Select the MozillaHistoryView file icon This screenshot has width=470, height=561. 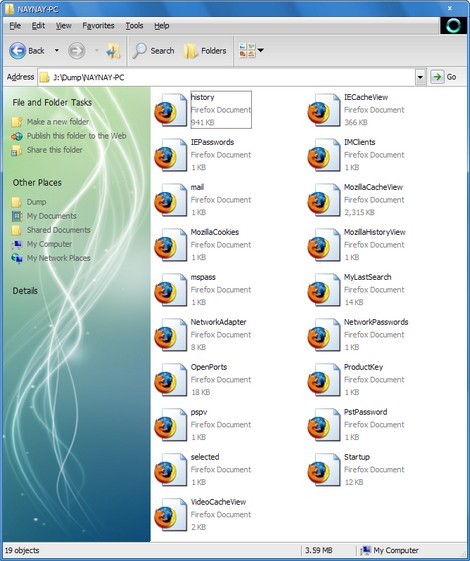coord(324,245)
